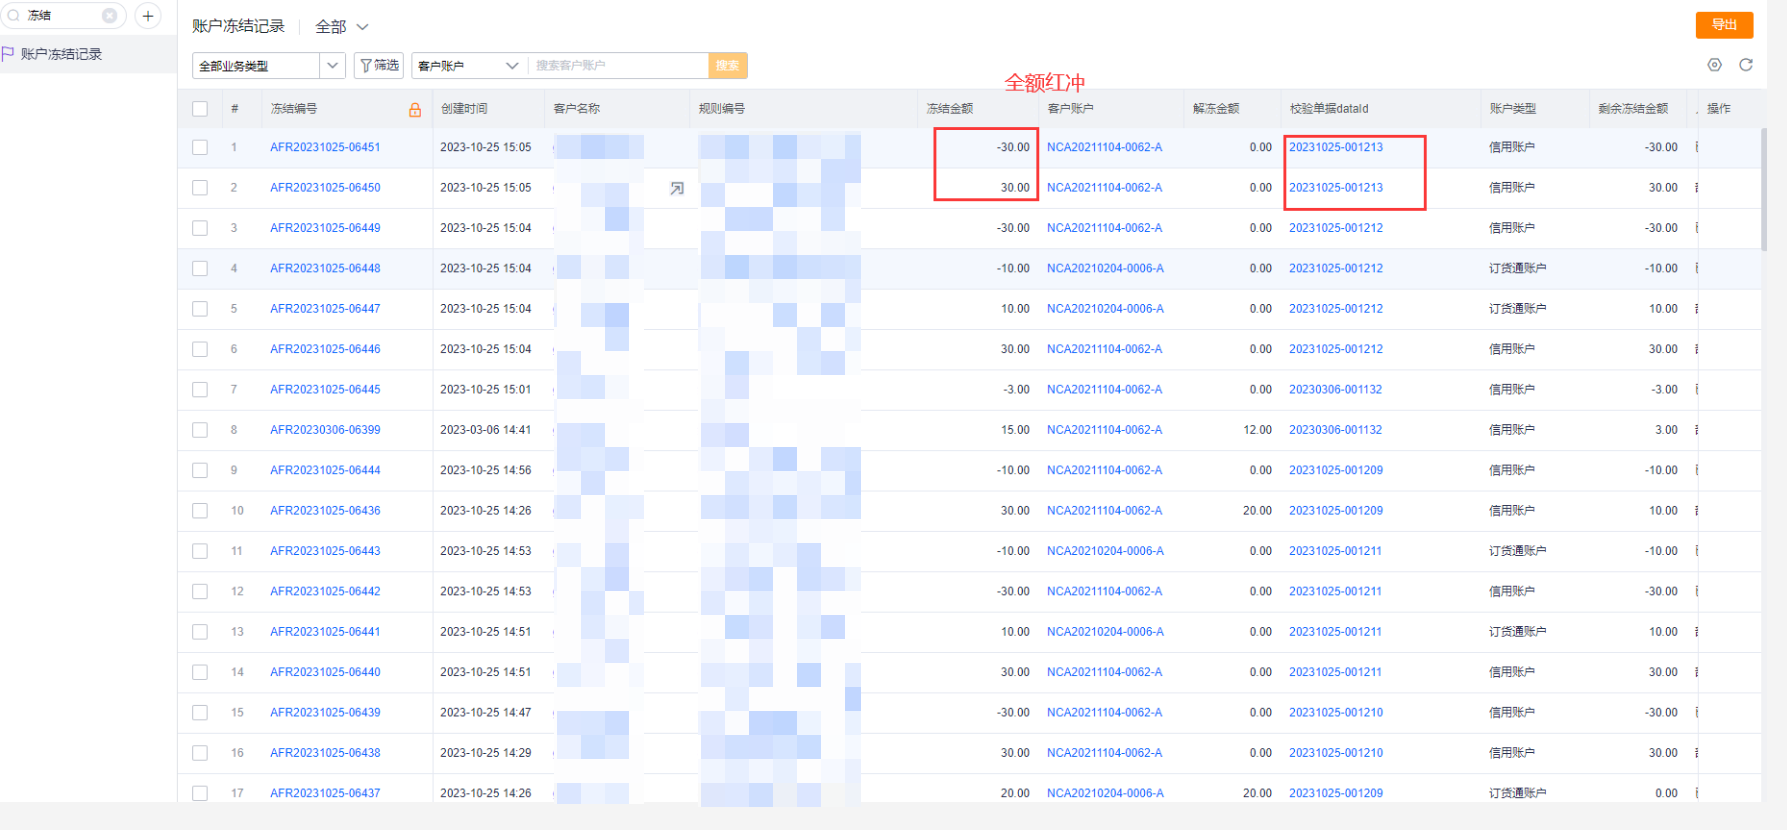Check the box for row AFR20230306-06399
The width and height of the screenshot is (1787, 830).
[200, 430]
